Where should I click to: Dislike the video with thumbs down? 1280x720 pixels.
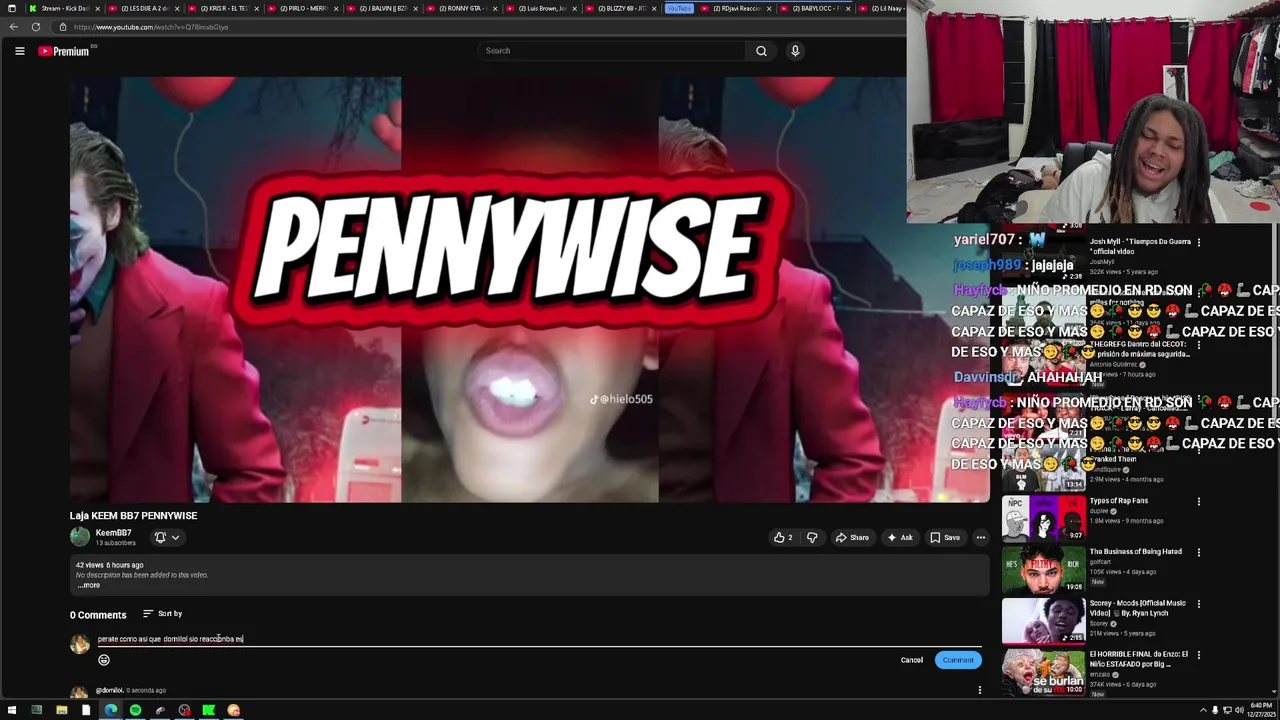[812, 537]
